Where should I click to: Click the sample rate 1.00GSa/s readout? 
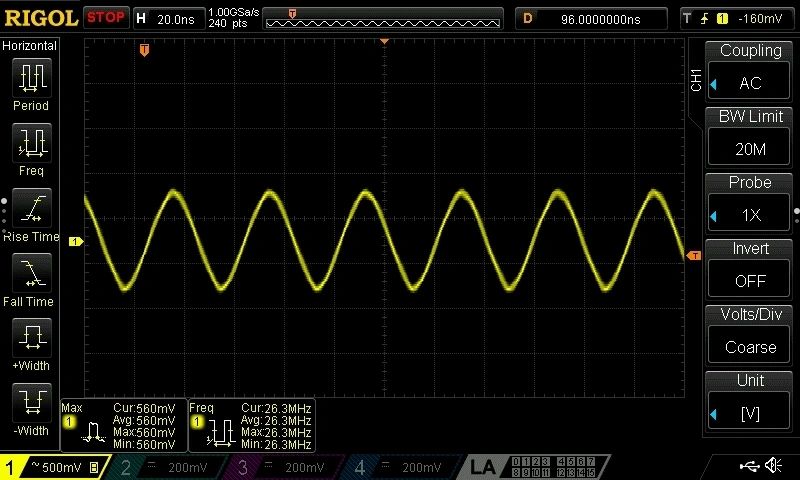pyautogui.click(x=234, y=12)
